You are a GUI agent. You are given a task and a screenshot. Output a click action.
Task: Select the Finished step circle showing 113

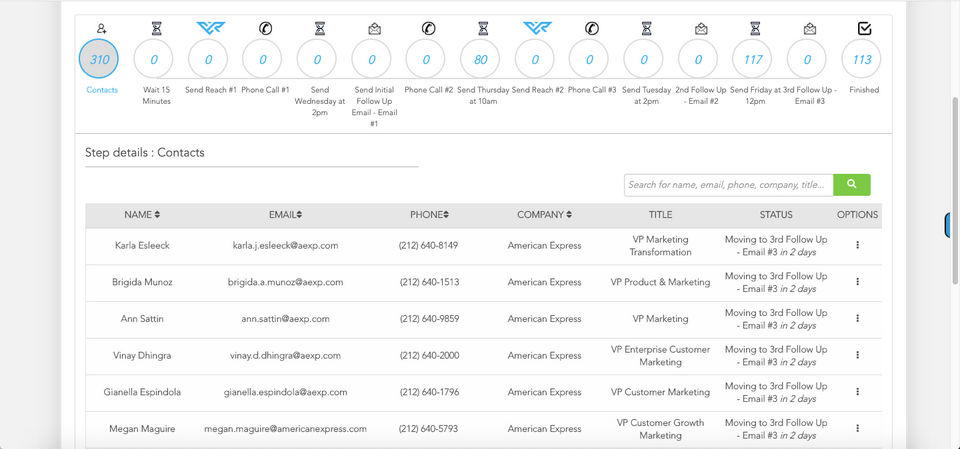(x=861, y=59)
